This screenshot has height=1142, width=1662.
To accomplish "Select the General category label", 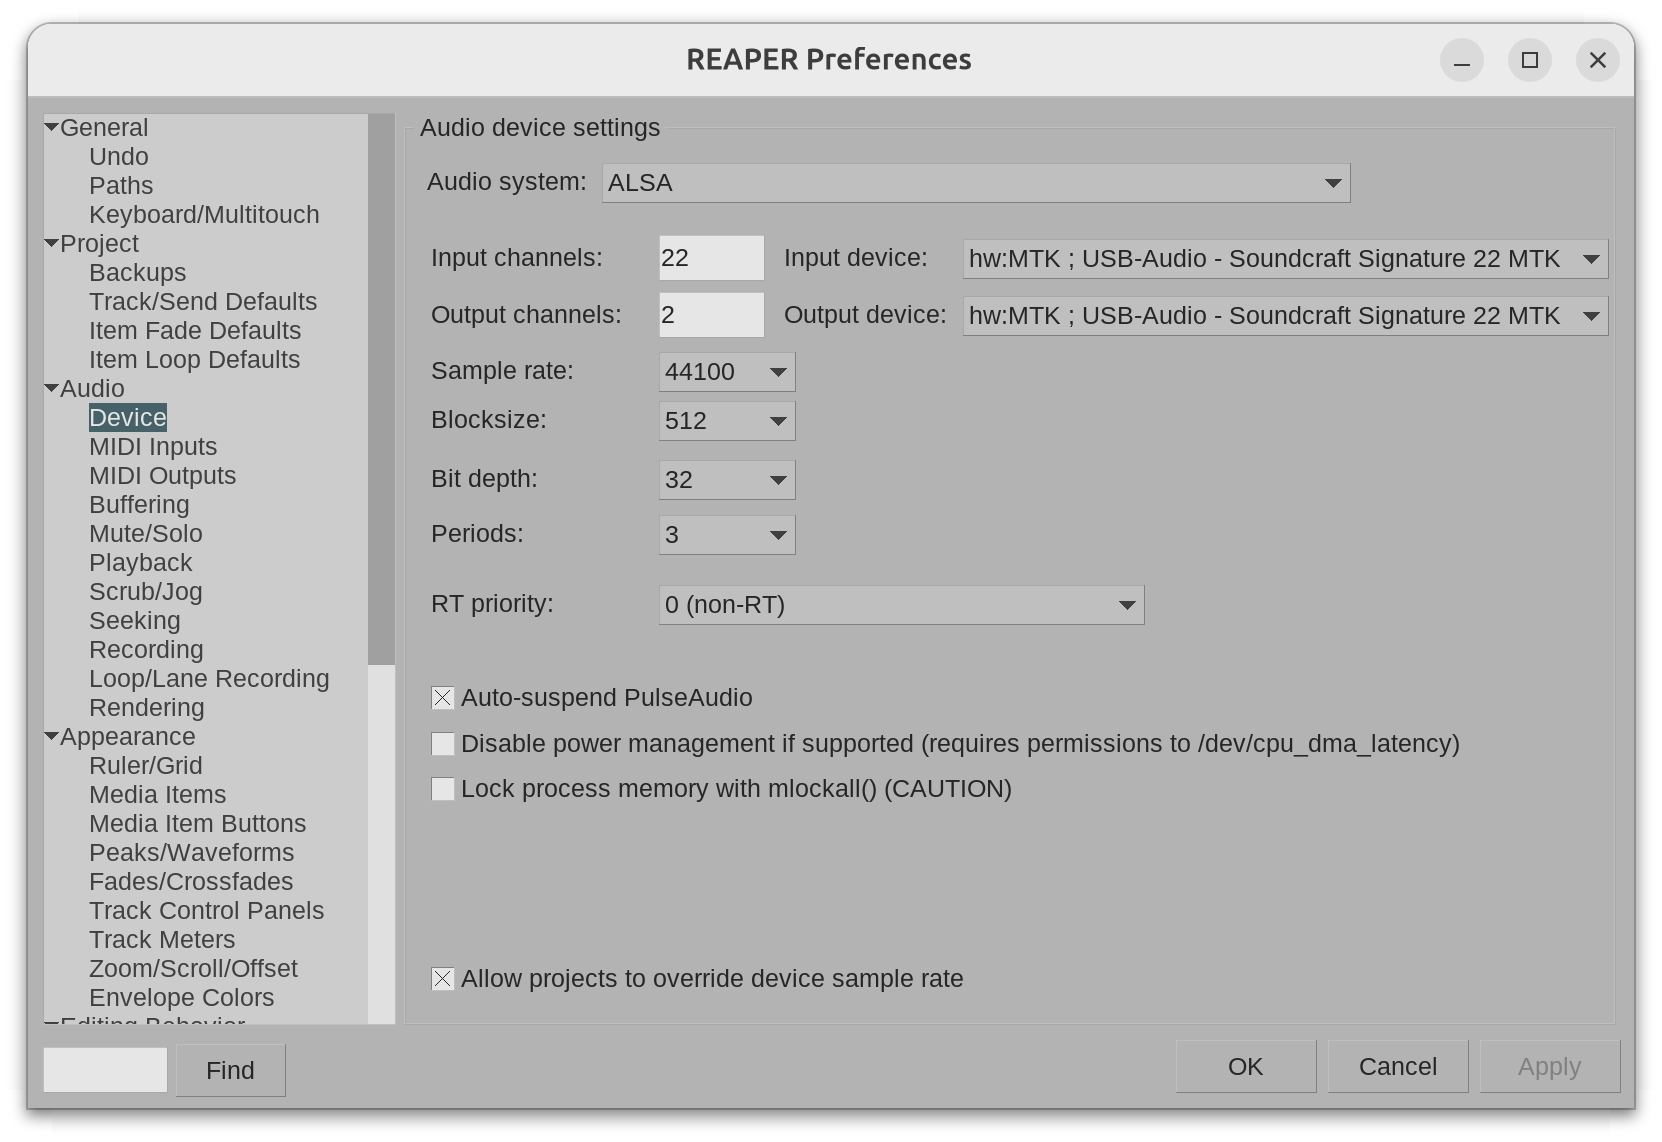I will (104, 128).
